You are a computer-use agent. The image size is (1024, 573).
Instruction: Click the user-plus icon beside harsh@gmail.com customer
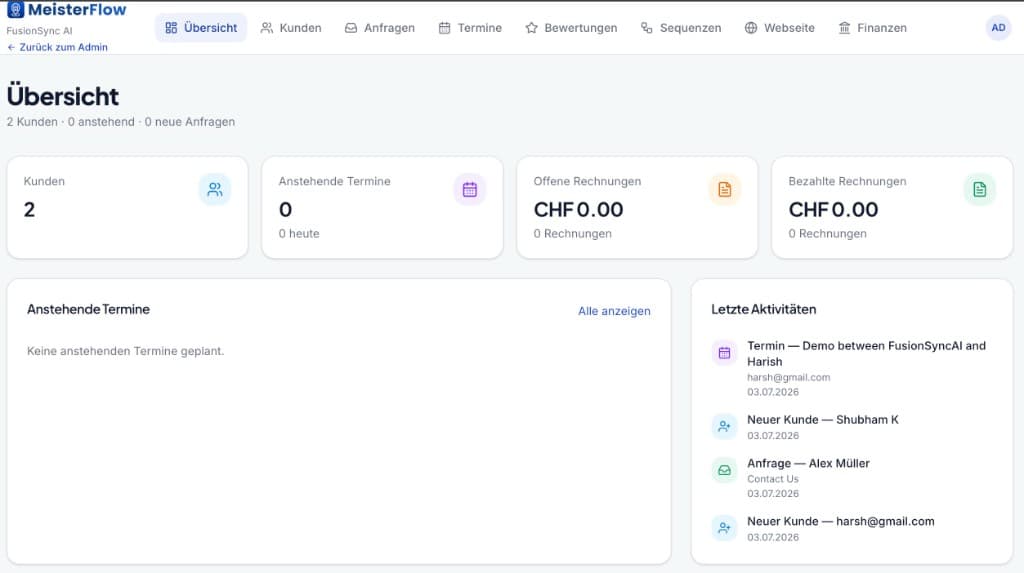[x=724, y=528]
